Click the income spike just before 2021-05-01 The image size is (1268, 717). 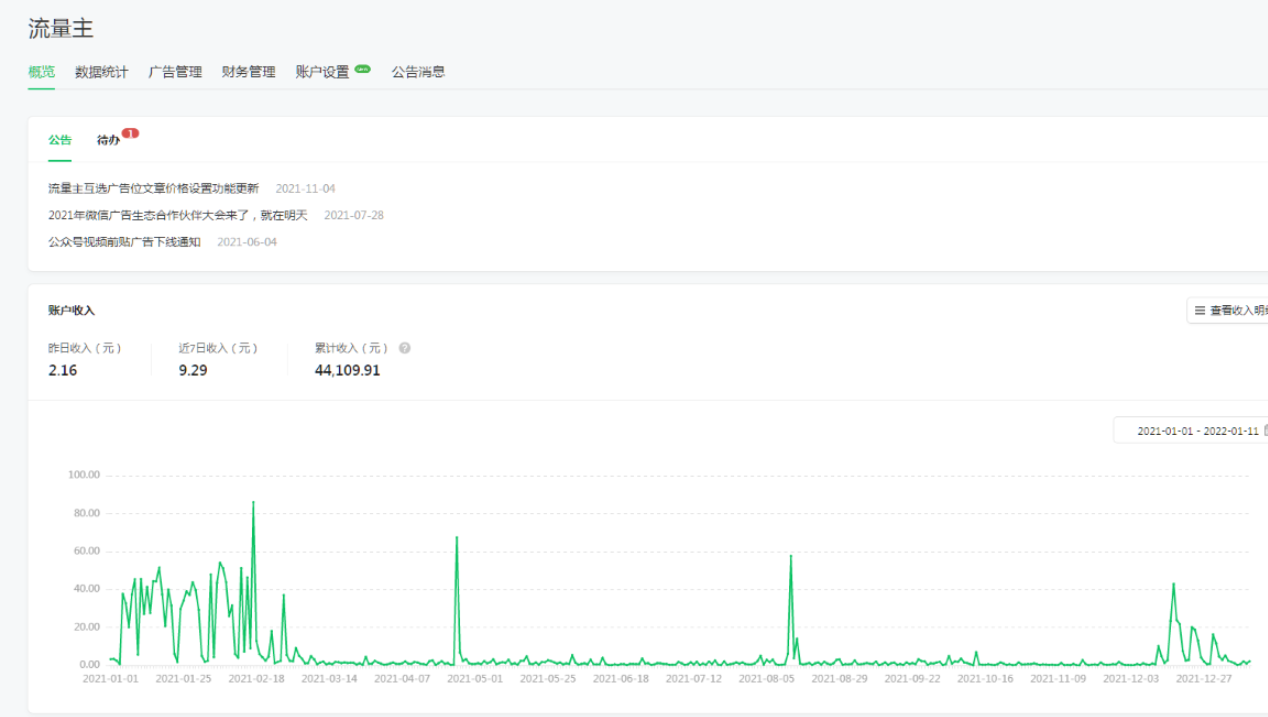click(457, 538)
